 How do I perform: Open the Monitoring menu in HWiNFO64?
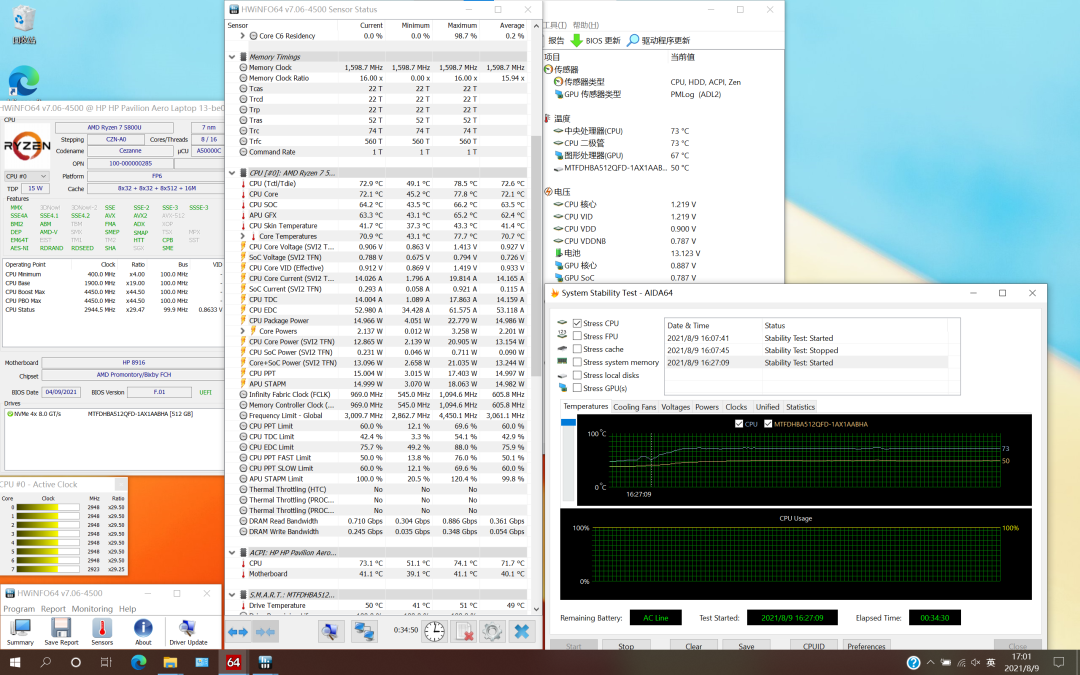tap(92, 609)
